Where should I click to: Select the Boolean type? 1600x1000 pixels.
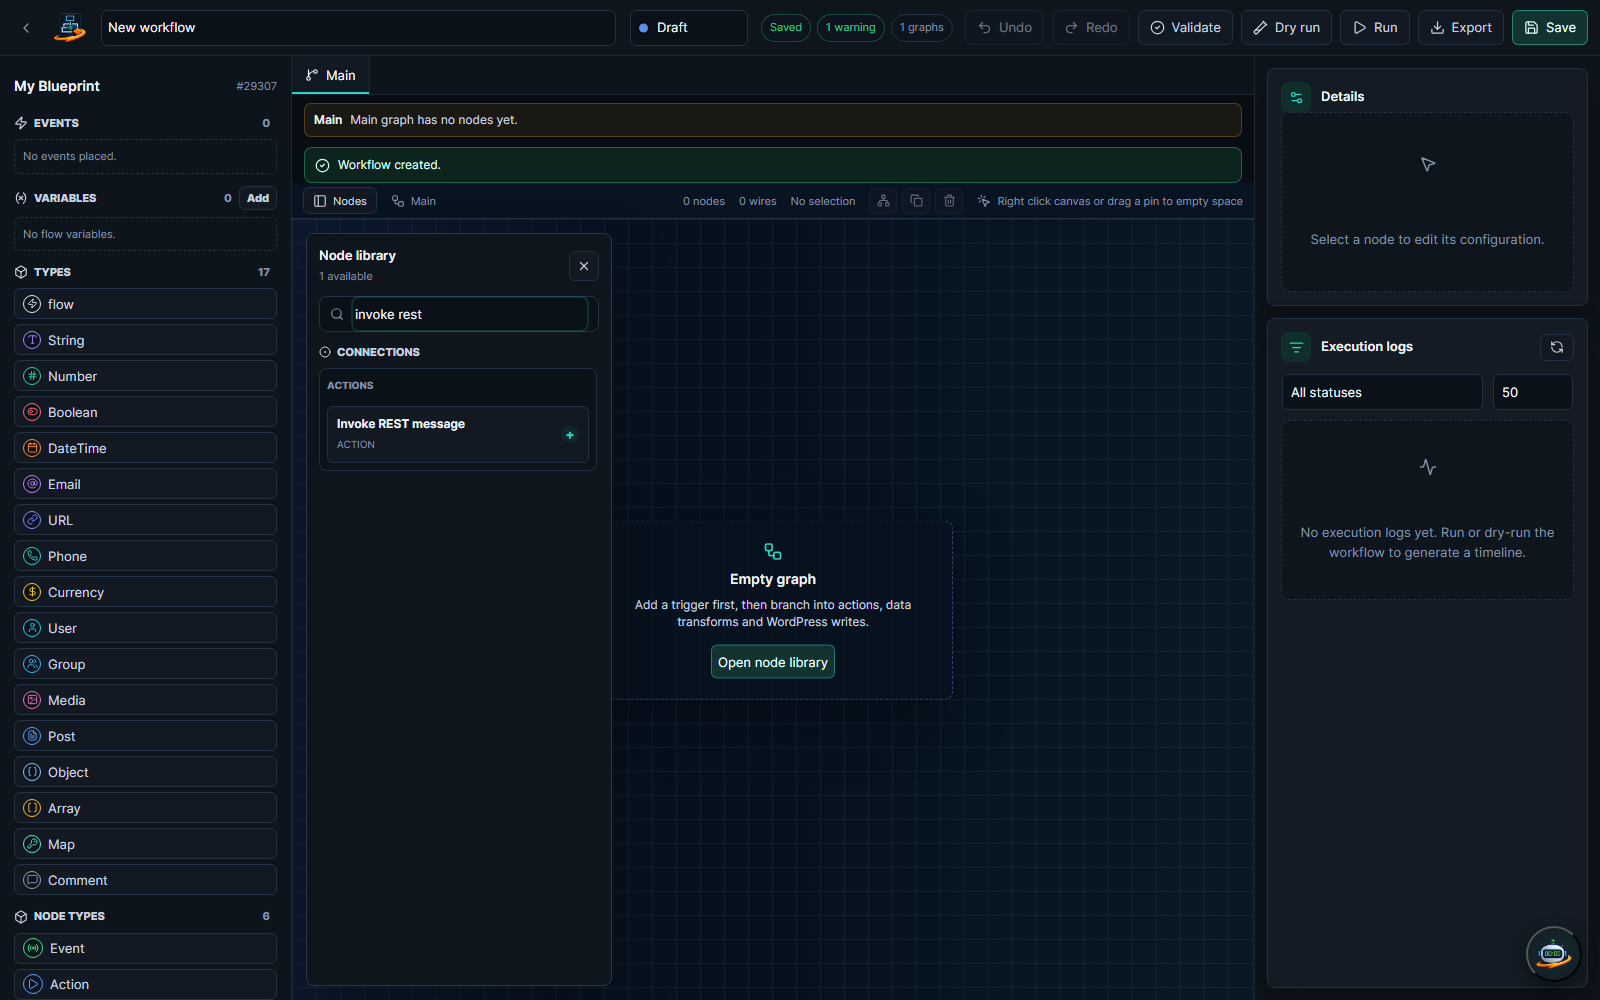coord(145,412)
